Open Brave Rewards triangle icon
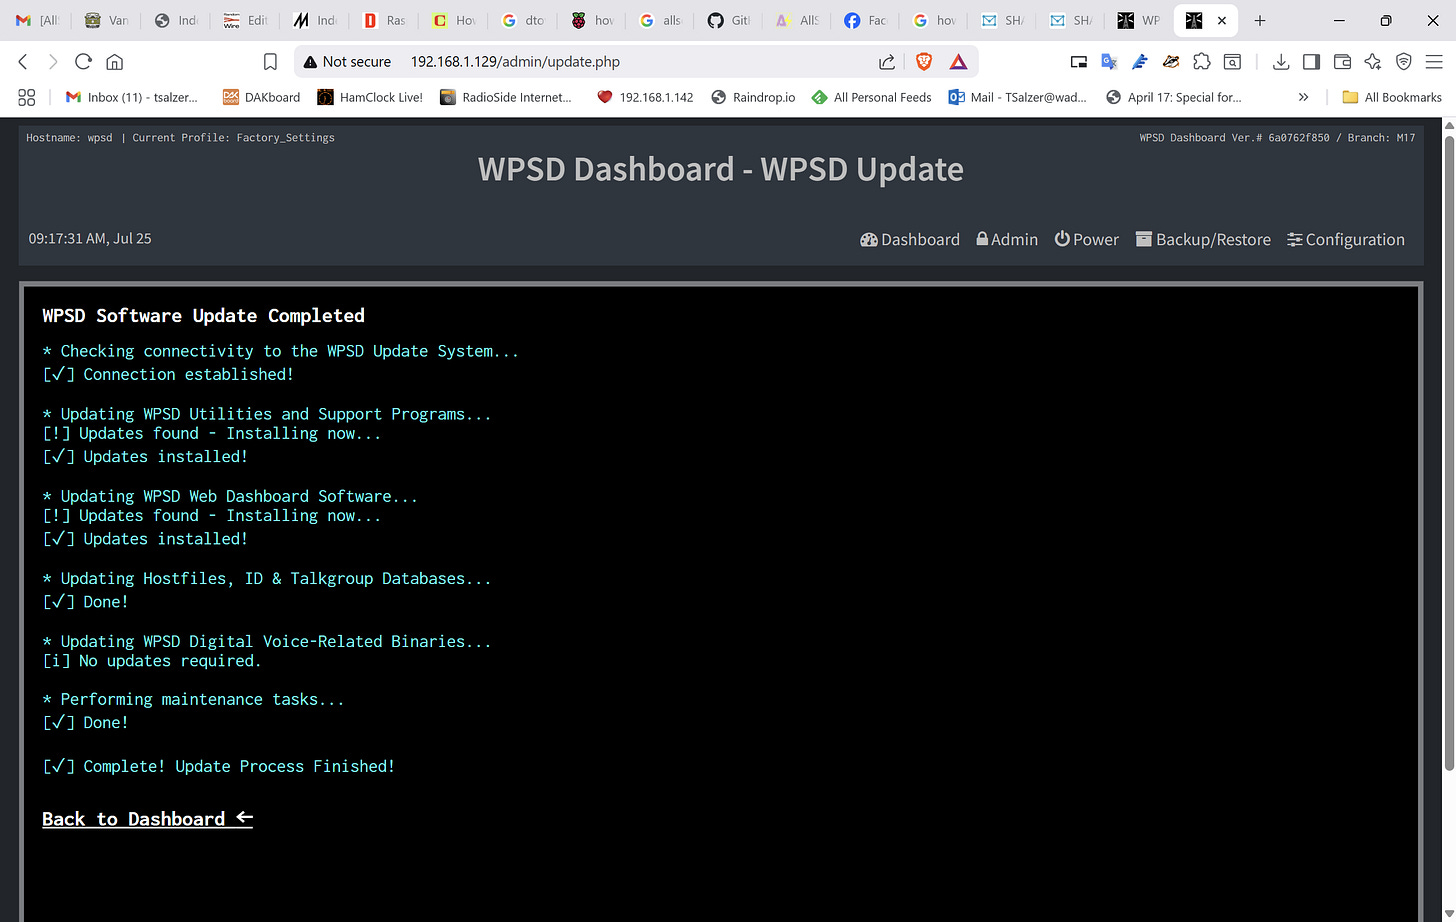Screen dimensions: 1456x922 click(x=958, y=62)
